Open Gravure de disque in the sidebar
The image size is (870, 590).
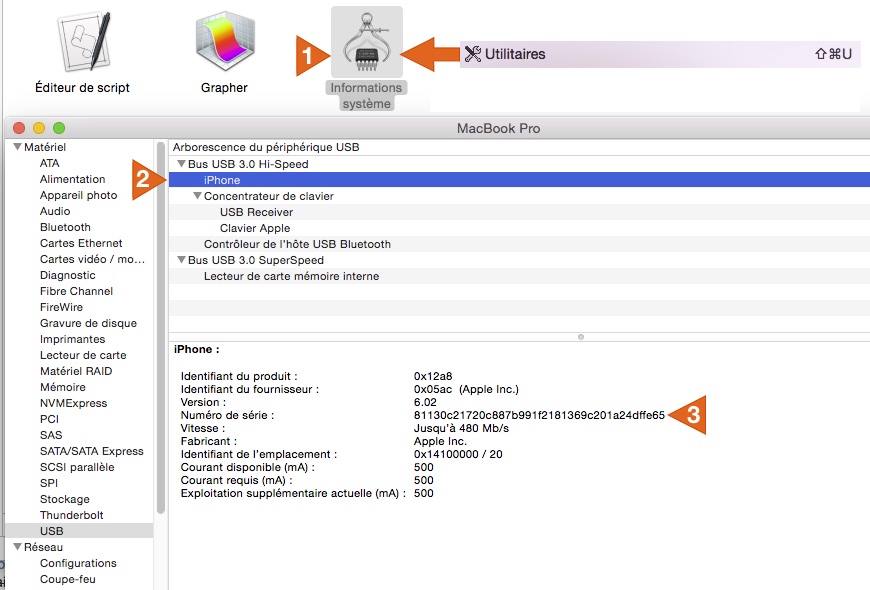(x=88, y=323)
